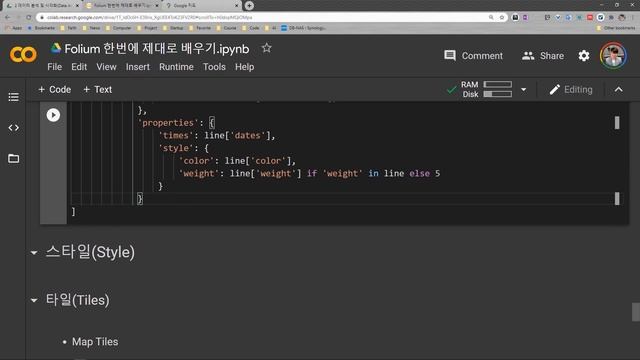Open the Other bookmarks folder
640x360 pixels.
[x=616, y=28]
